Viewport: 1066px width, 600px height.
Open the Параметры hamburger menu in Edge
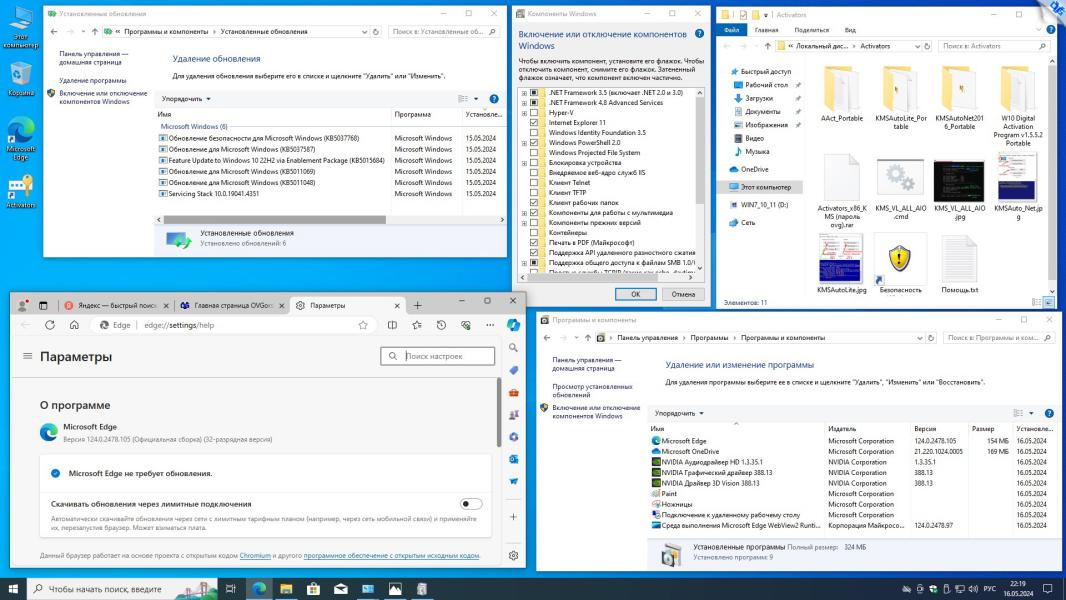click(x=28, y=356)
